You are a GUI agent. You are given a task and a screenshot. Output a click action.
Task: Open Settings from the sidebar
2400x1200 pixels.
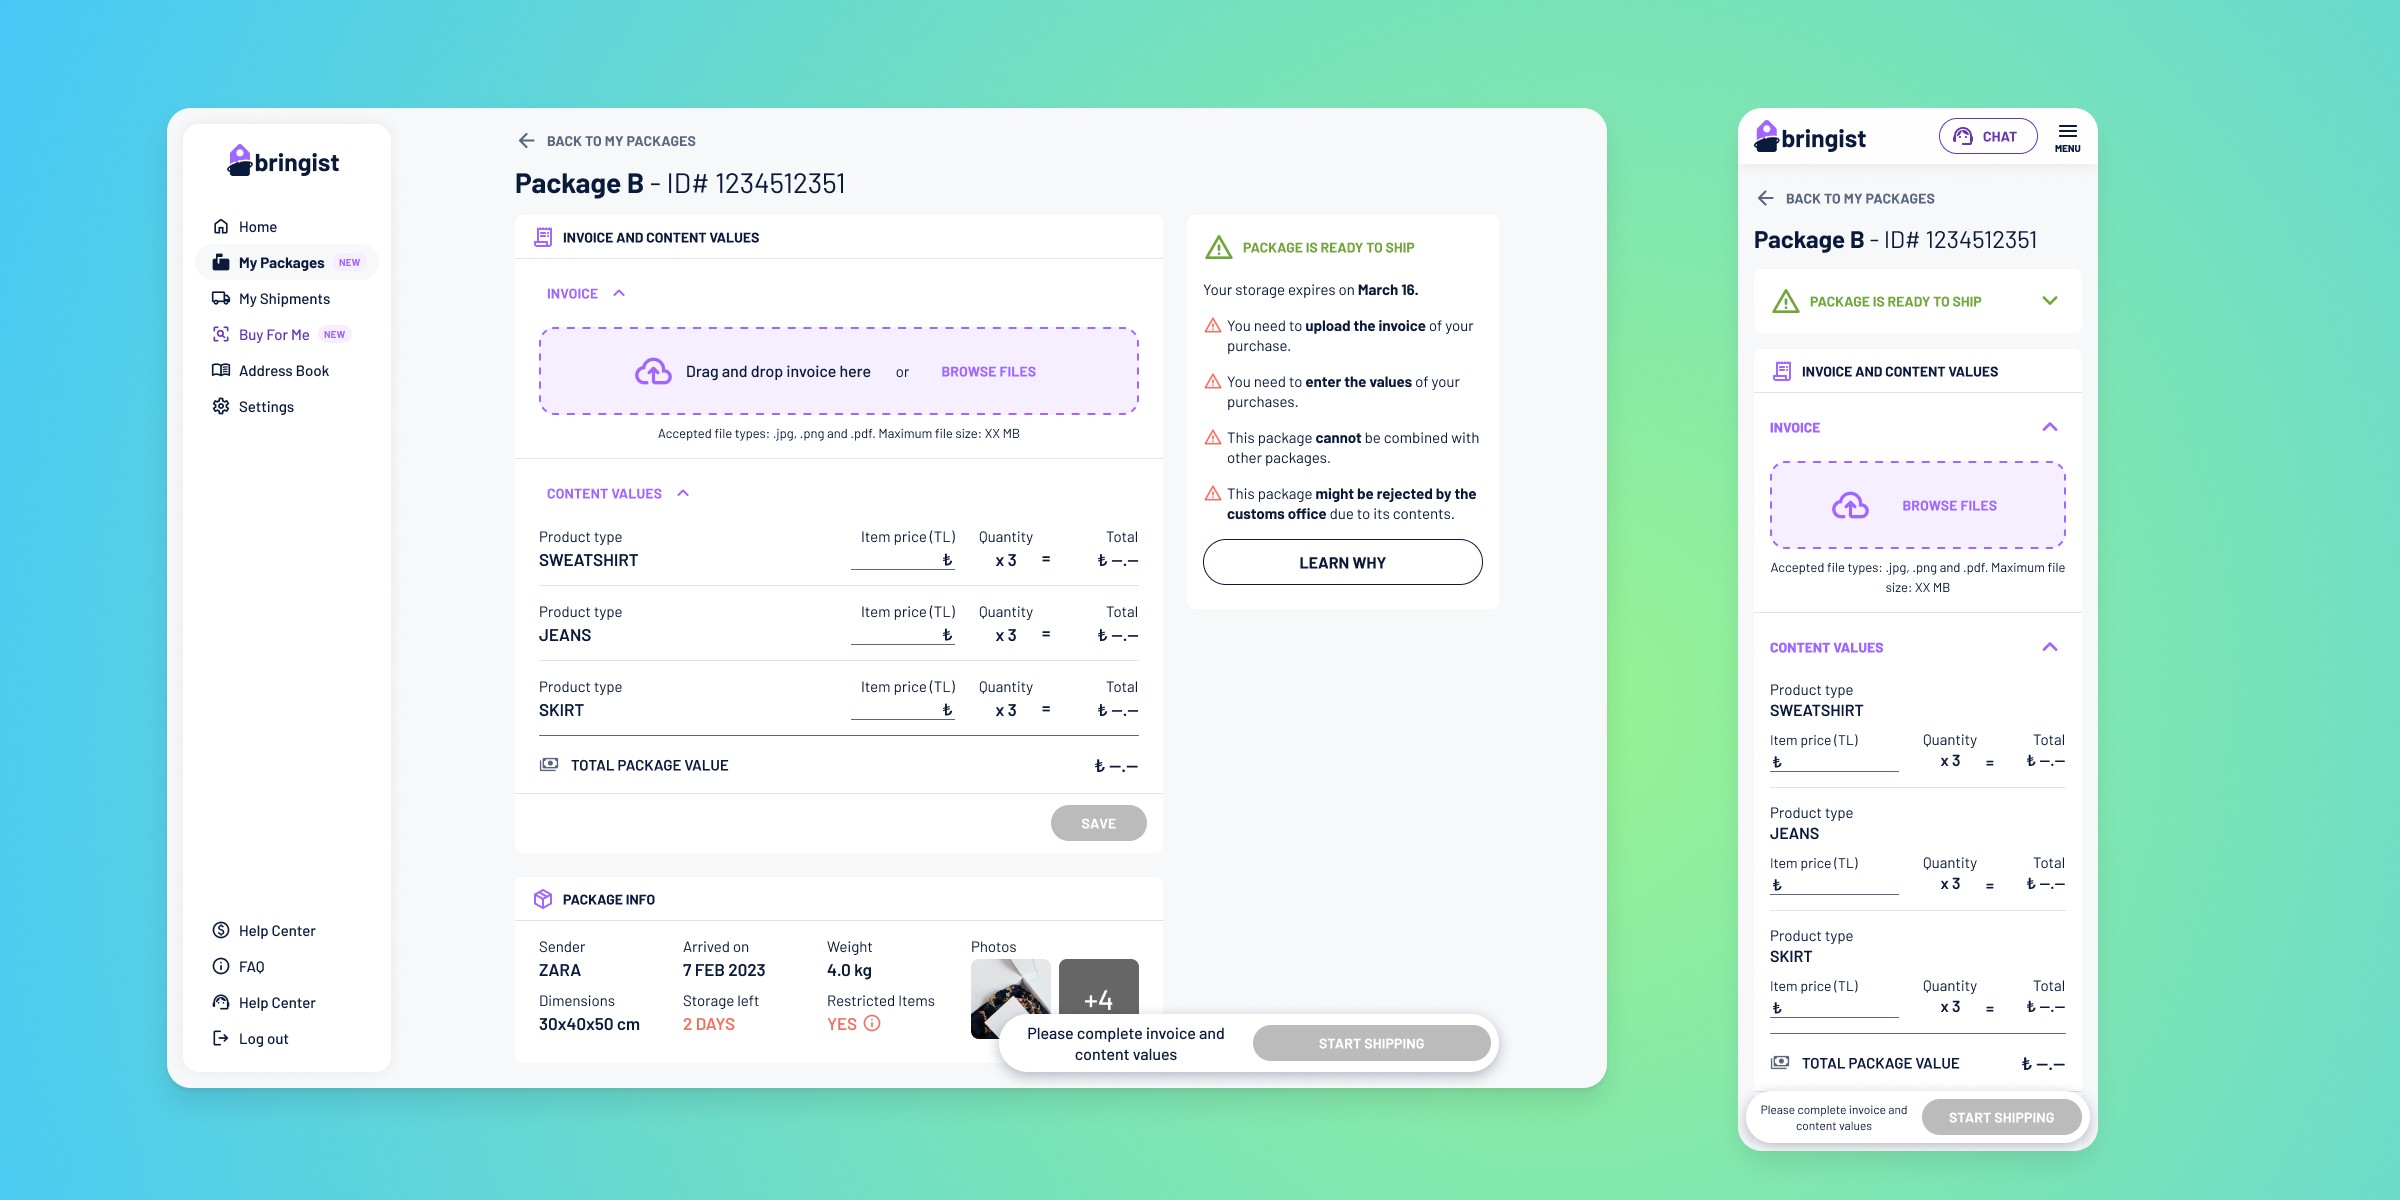(x=266, y=407)
